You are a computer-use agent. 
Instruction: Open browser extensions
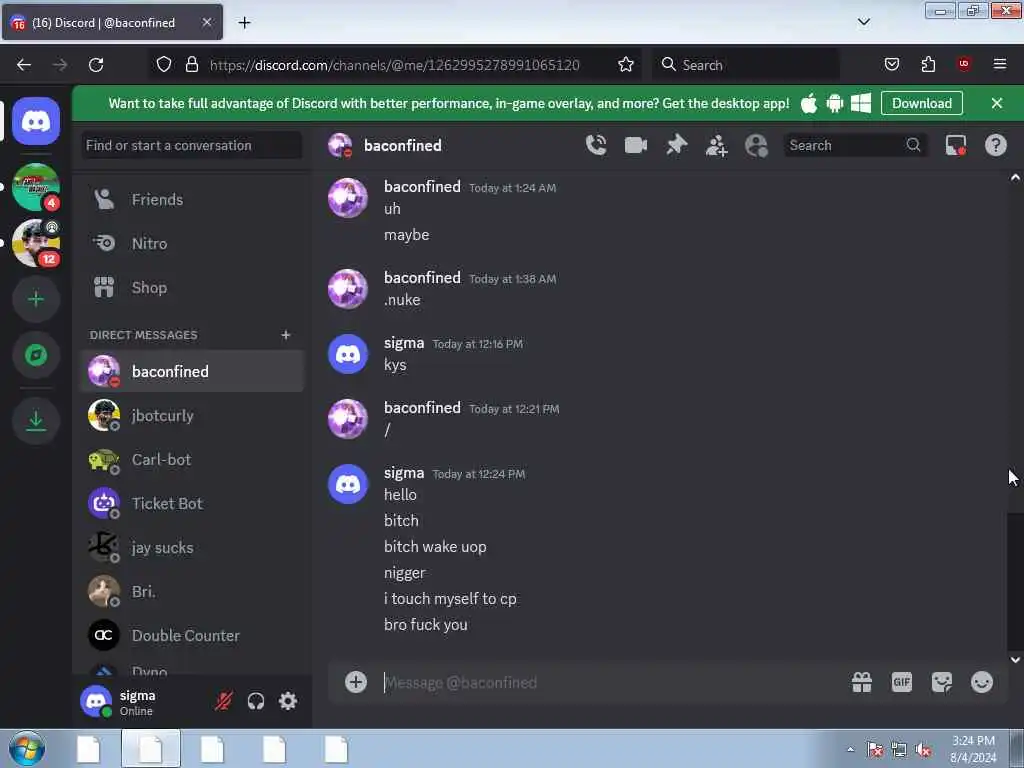coord(928,64)
